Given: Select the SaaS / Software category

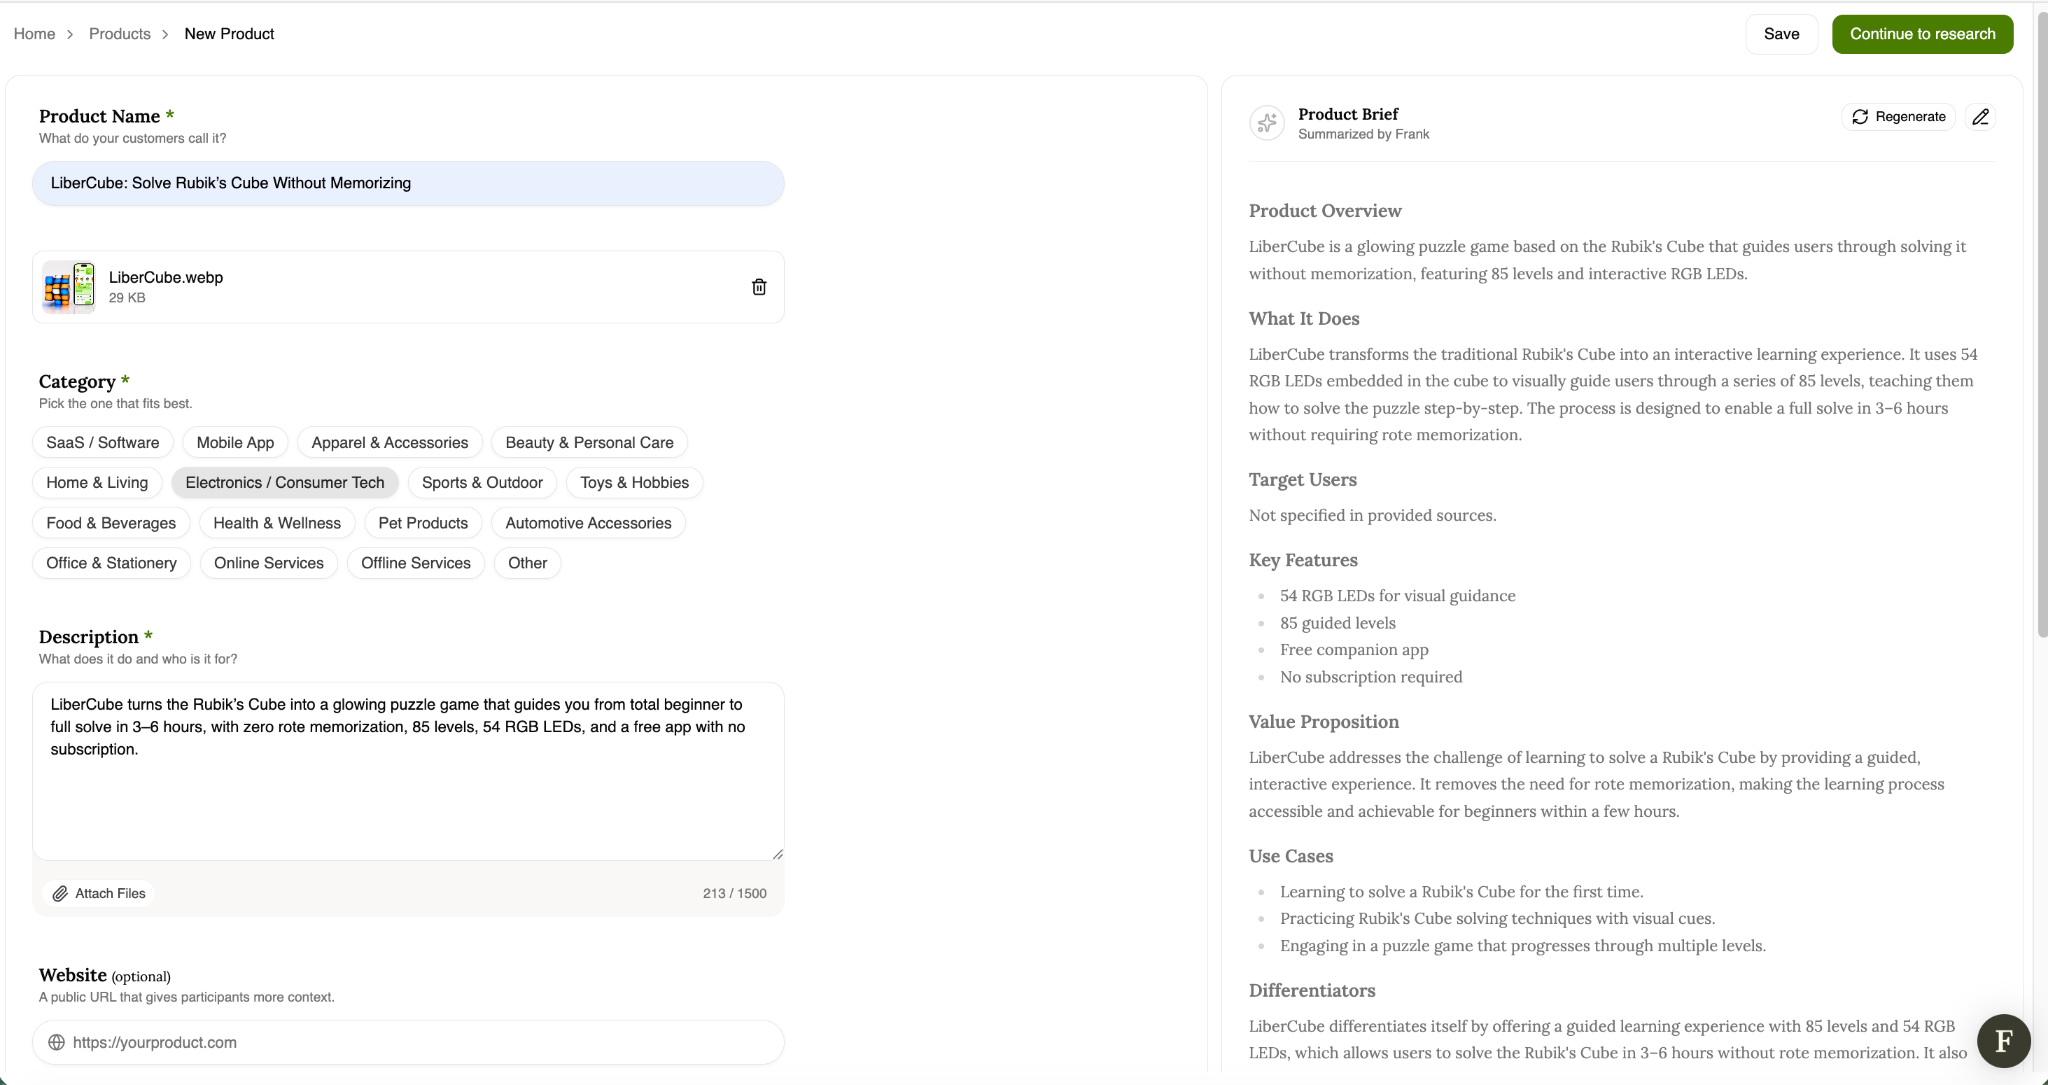Looking at the screenshot, I should 103,442.
